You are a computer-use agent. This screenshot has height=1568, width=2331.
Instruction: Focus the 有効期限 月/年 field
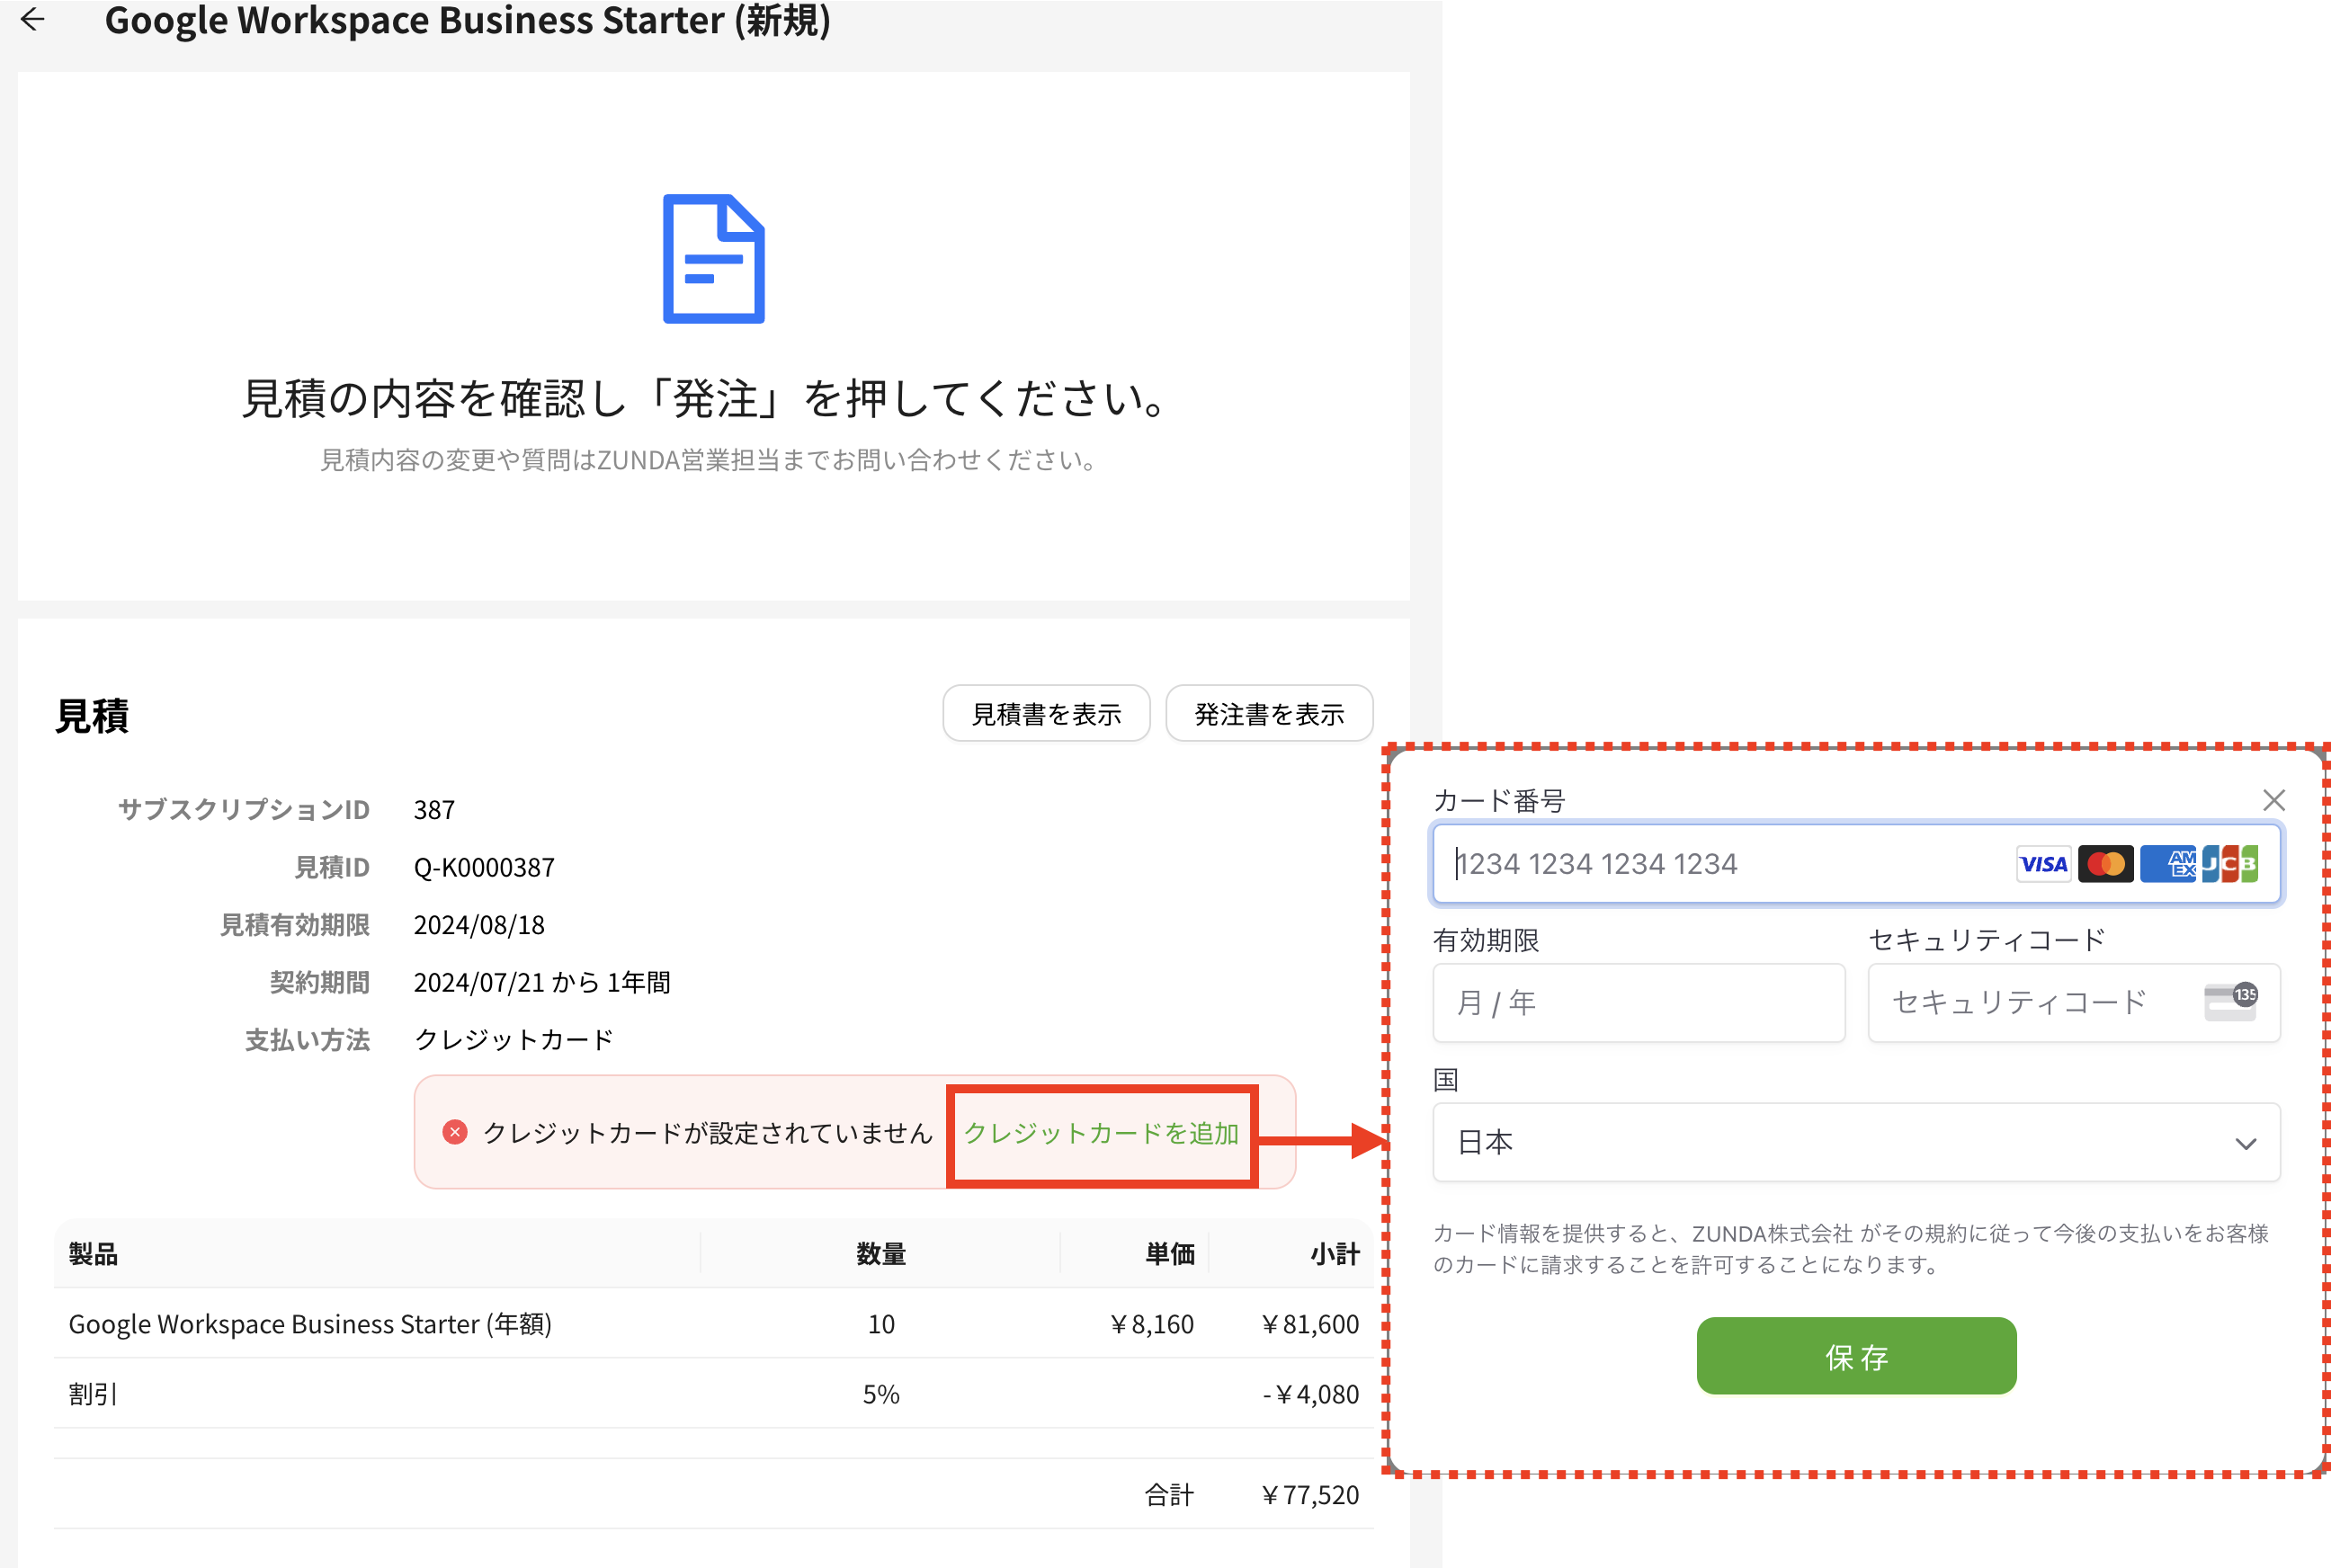point(1638,1002)
